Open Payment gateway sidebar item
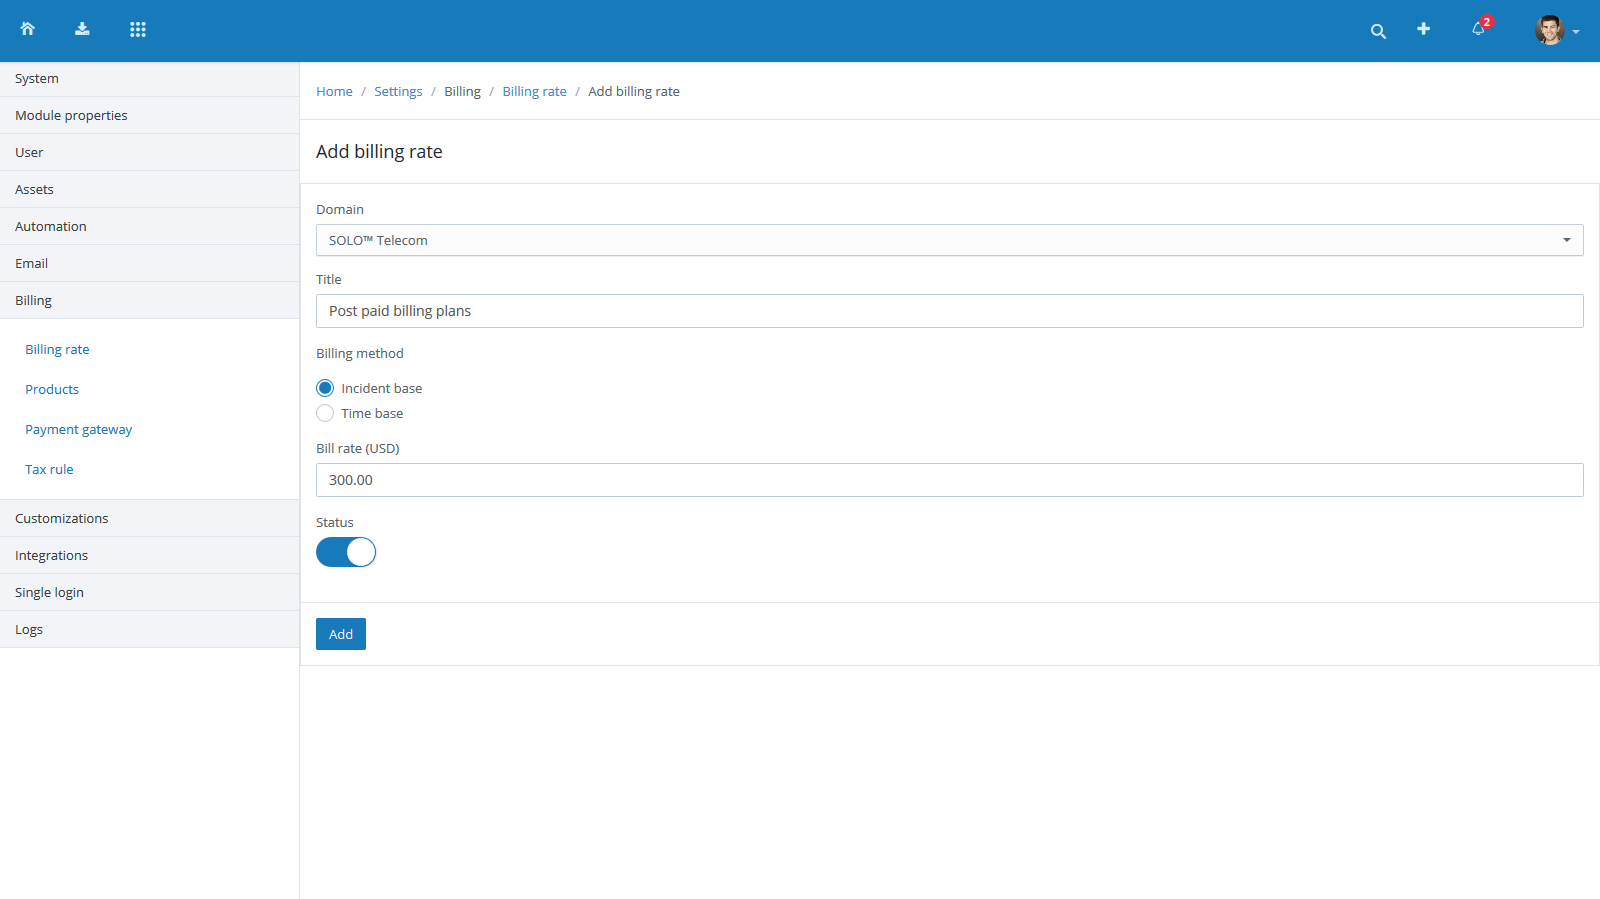 click(79, 429)
